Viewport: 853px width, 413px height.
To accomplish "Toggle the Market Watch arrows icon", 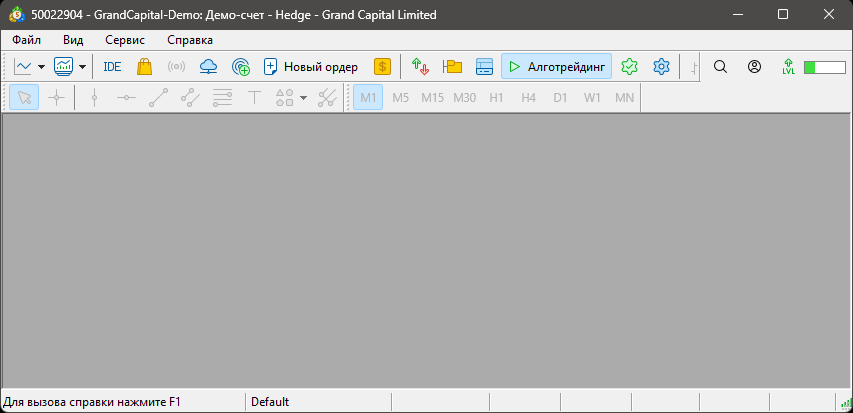I will click(420, 67).
